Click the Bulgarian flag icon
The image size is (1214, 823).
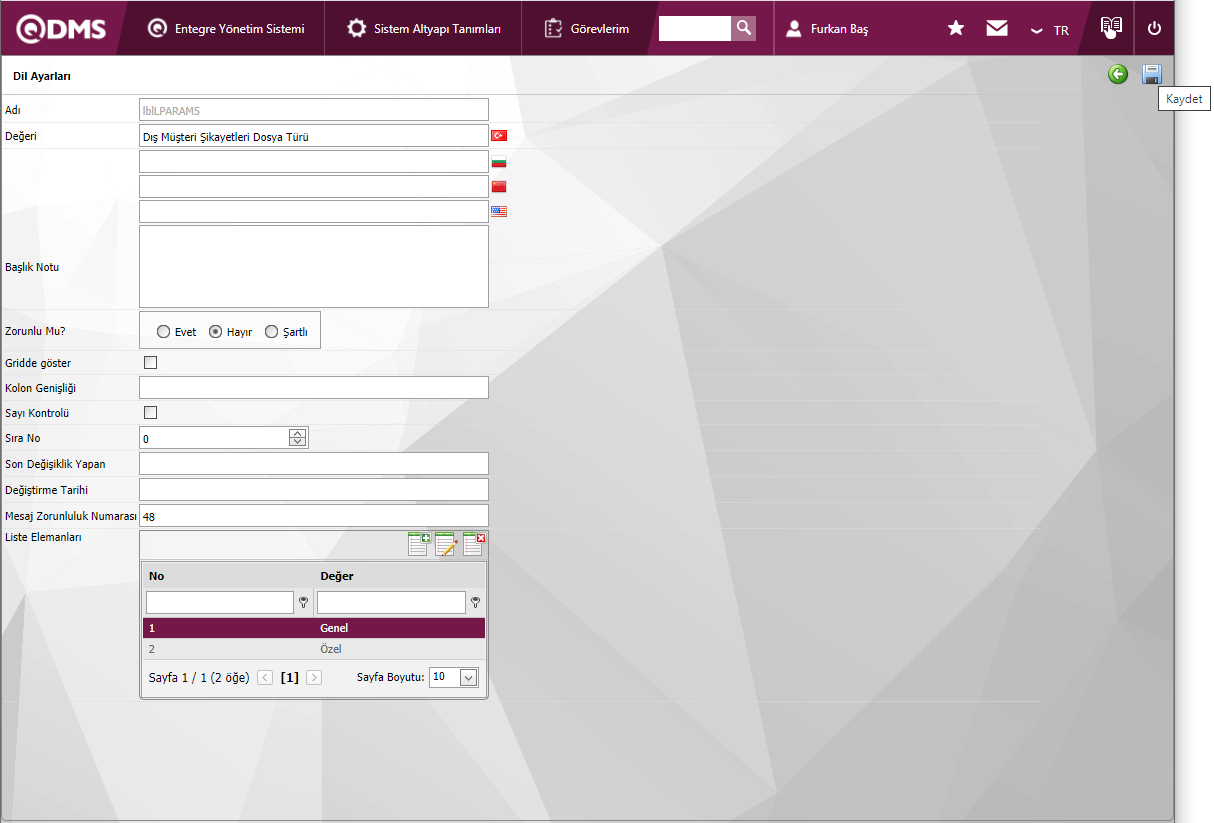499,161
